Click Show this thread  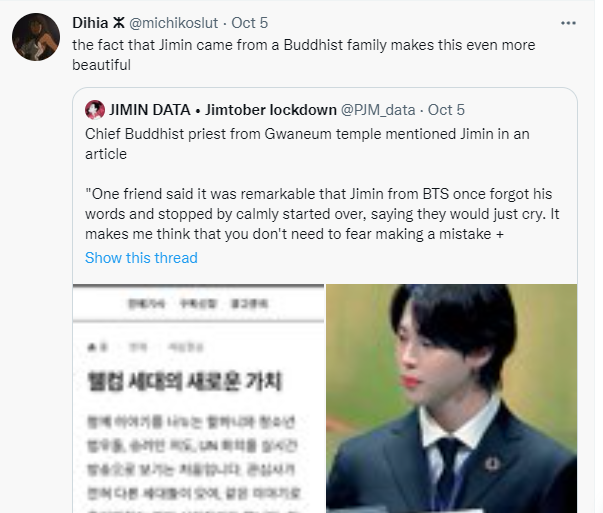click(x=141, y=258)
